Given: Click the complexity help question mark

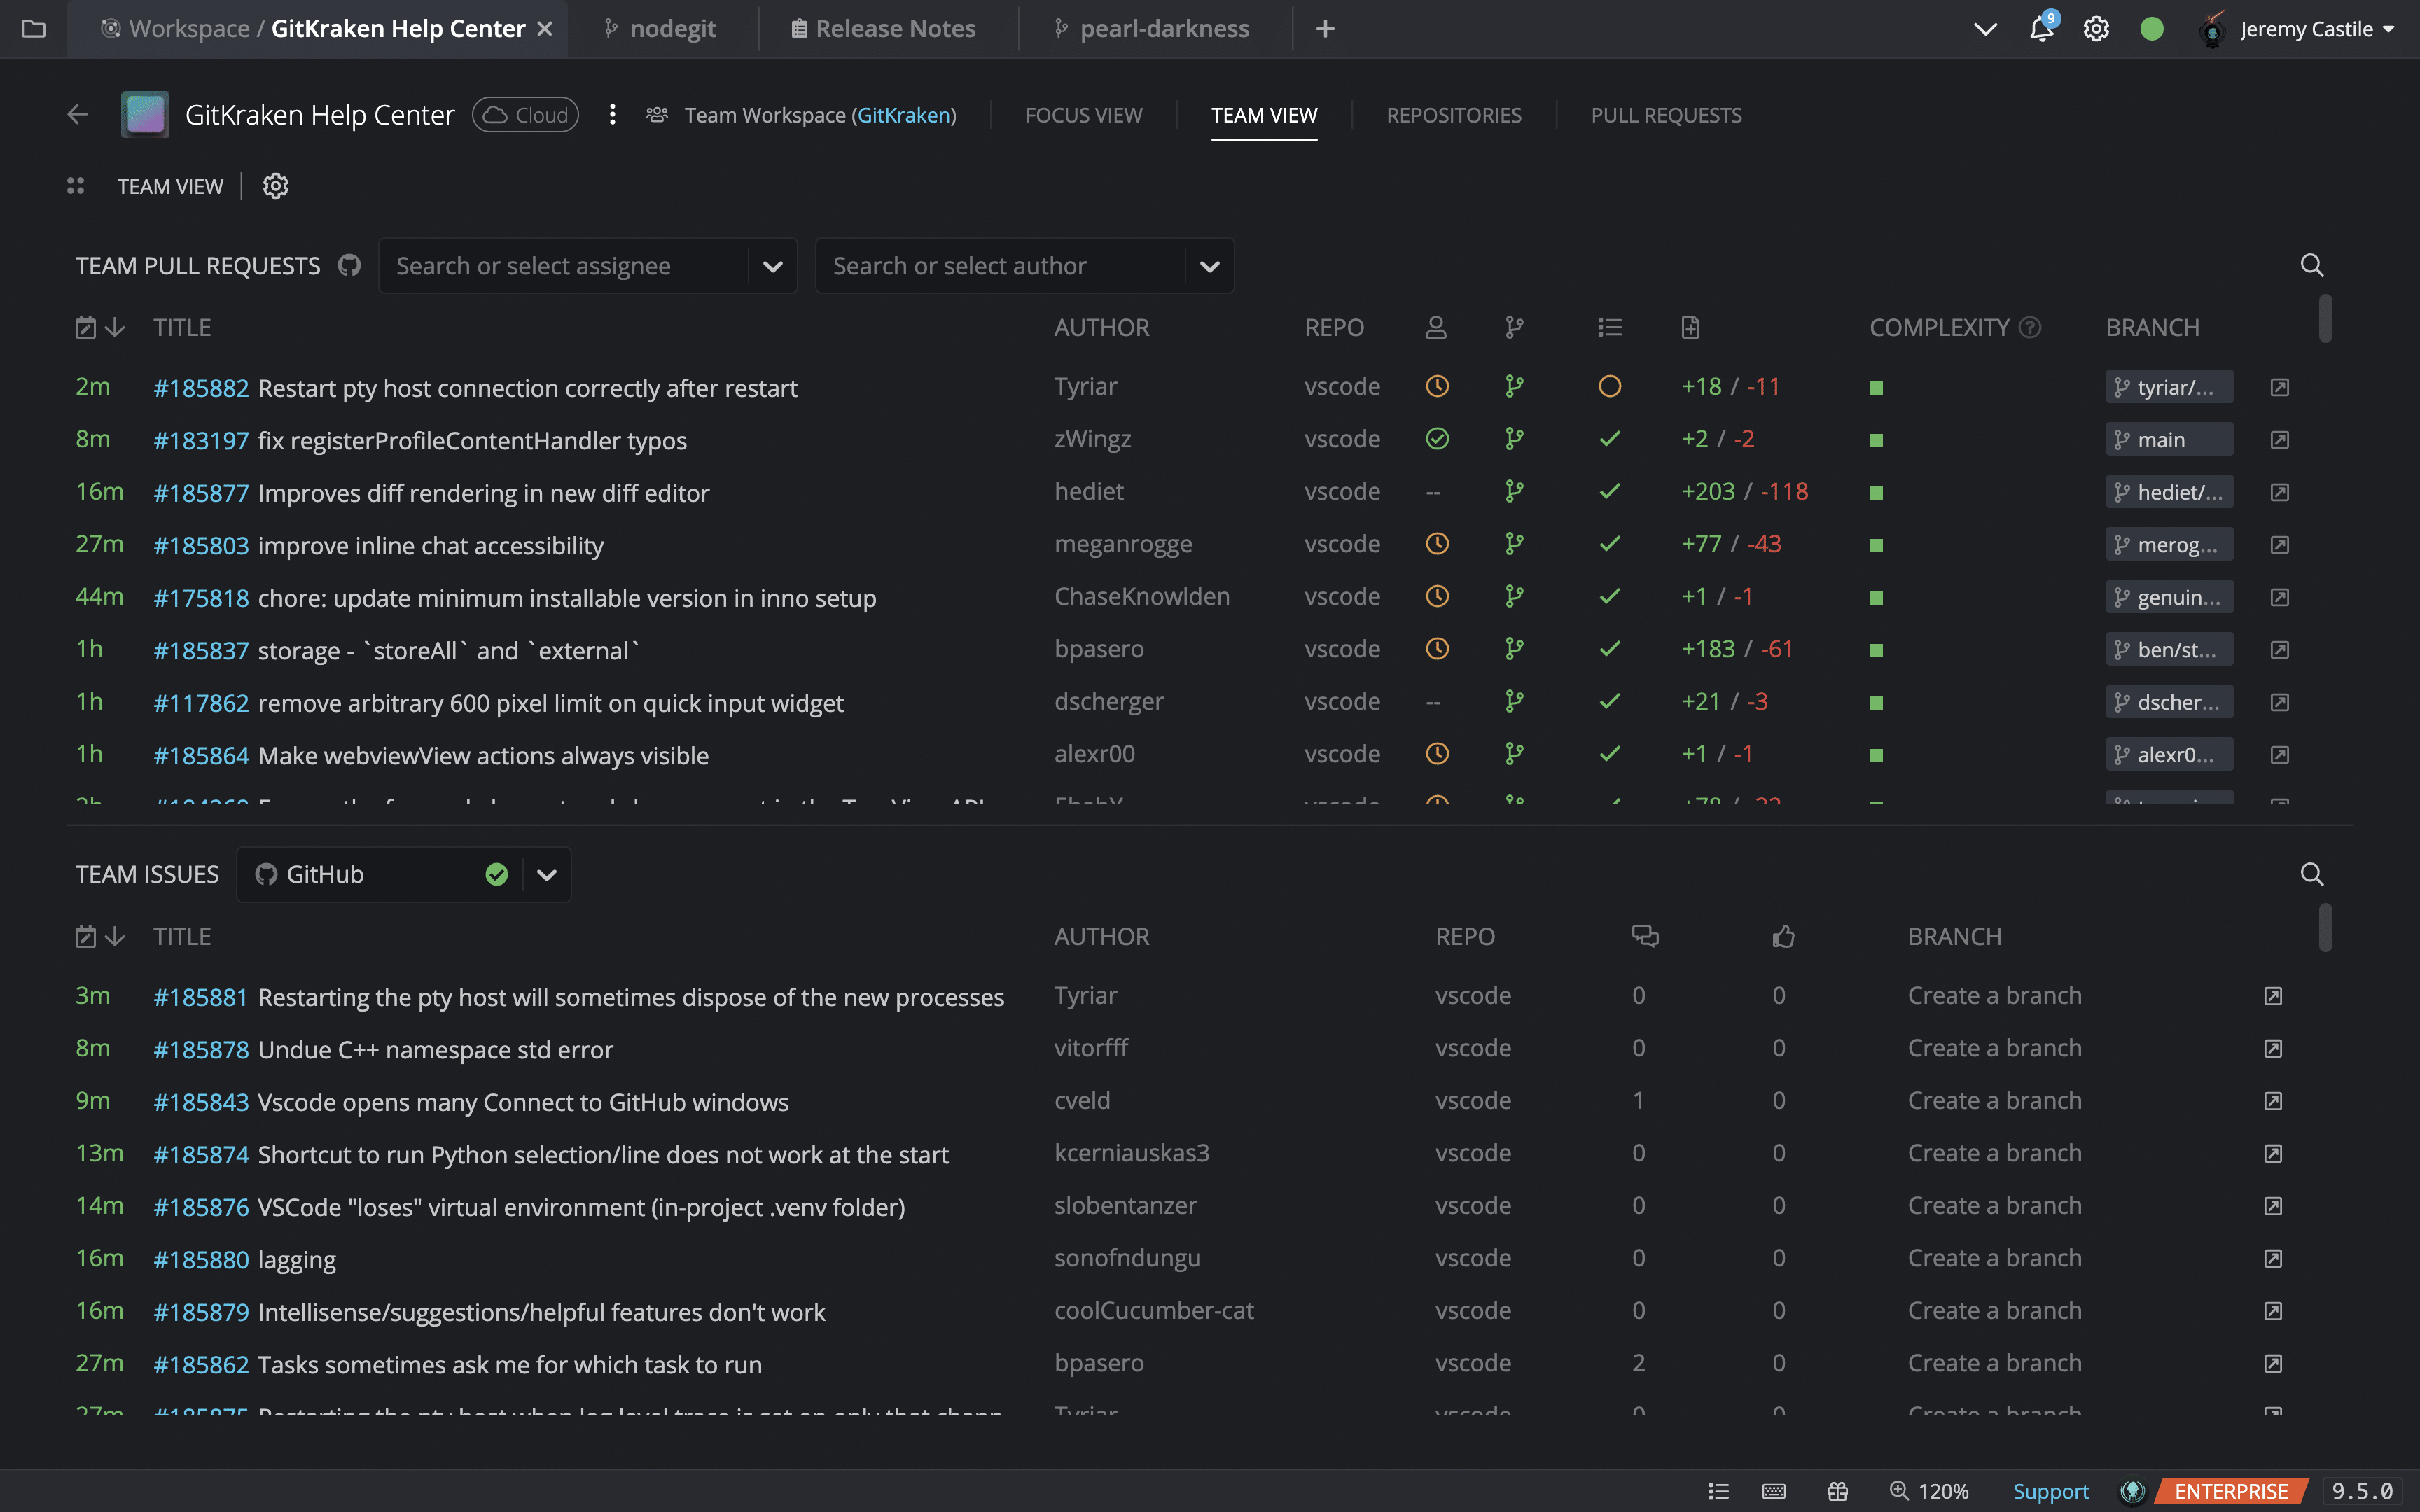Looking at the screenshot, I should click(2029, 328).
